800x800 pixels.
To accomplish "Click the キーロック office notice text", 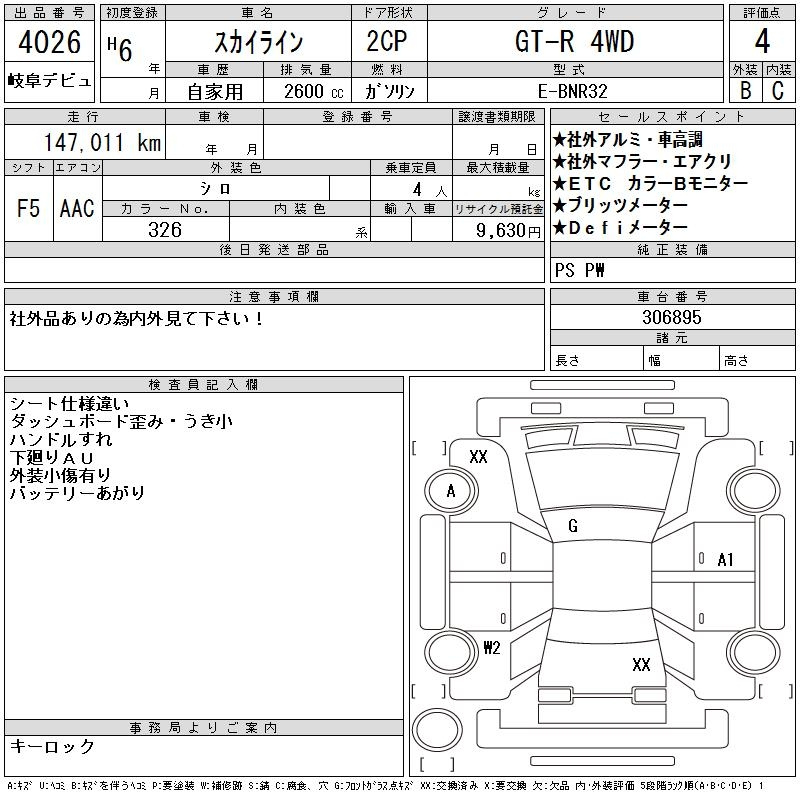I will click(x=53, y=747).
